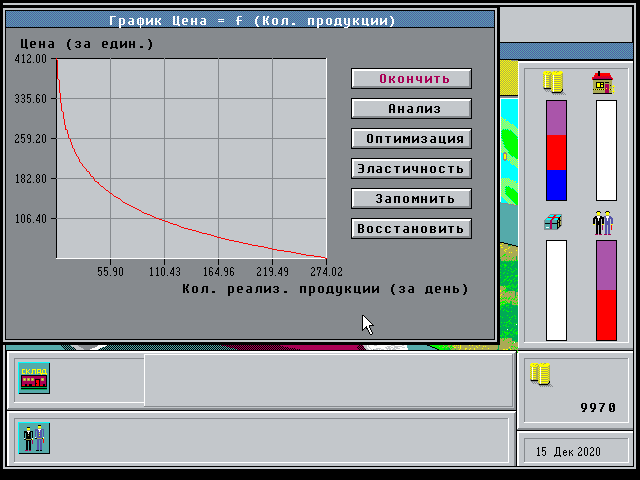Click the date 15 Дек 2020
640x480 pixels.
[568, 452]
